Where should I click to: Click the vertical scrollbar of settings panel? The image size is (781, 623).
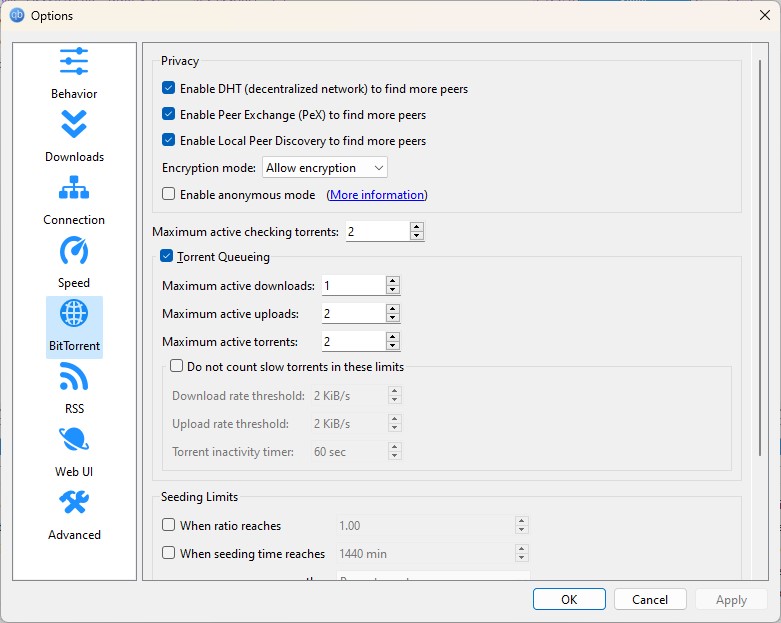click(x=760, y=257)
